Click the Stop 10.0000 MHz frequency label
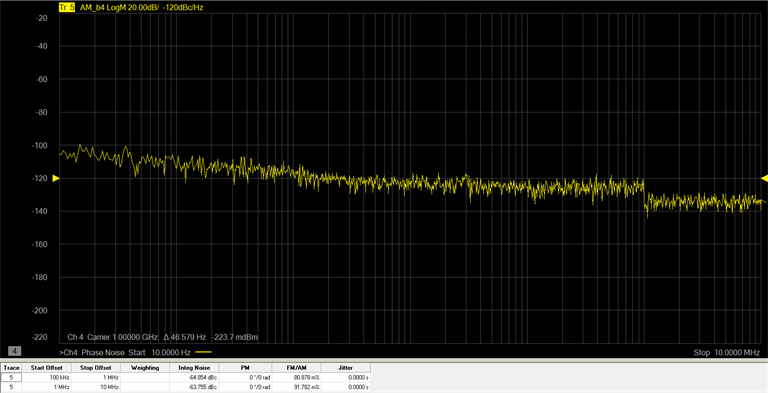This screenshot has height=393, width=768. click(726, 352)
